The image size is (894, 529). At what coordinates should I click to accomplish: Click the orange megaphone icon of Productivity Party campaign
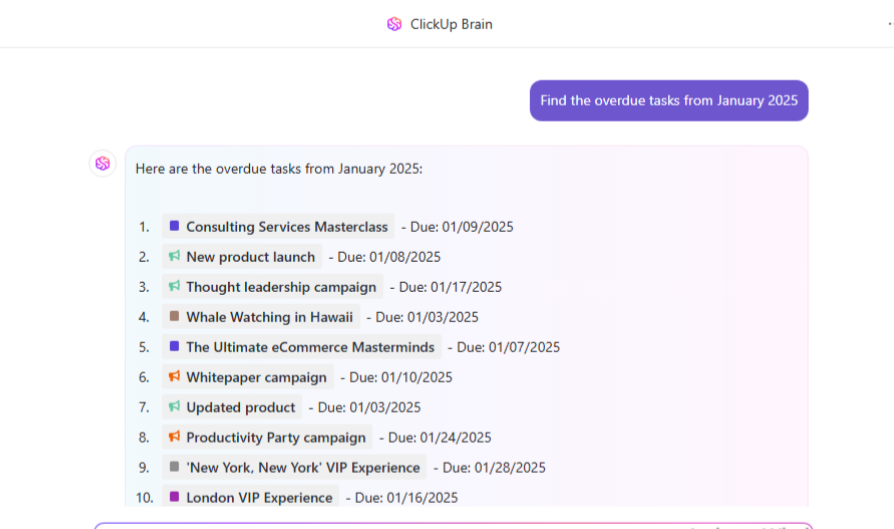(x=174, y=437)
